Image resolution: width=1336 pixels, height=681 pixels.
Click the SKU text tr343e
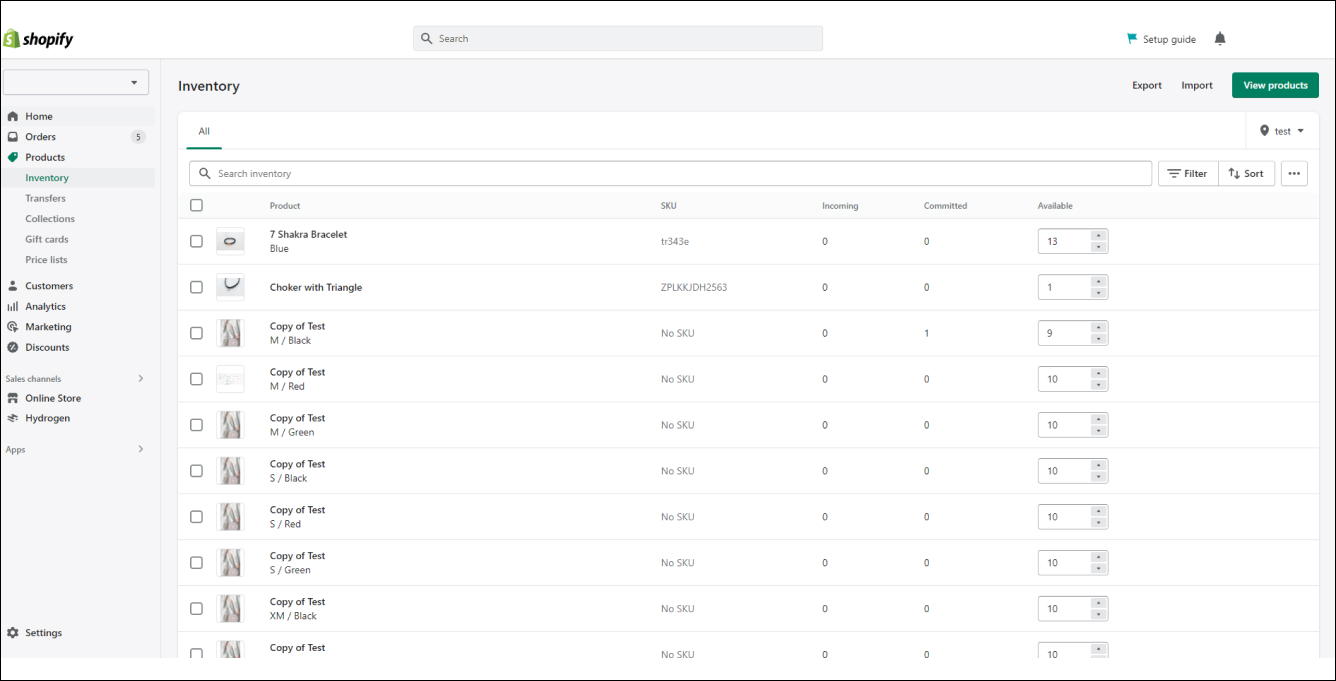coord(675,241)
